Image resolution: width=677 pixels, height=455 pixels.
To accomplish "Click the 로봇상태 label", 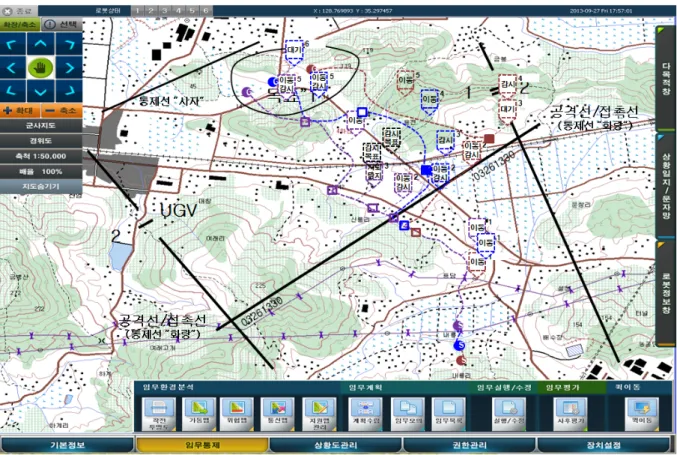I will tap(108, 11).
